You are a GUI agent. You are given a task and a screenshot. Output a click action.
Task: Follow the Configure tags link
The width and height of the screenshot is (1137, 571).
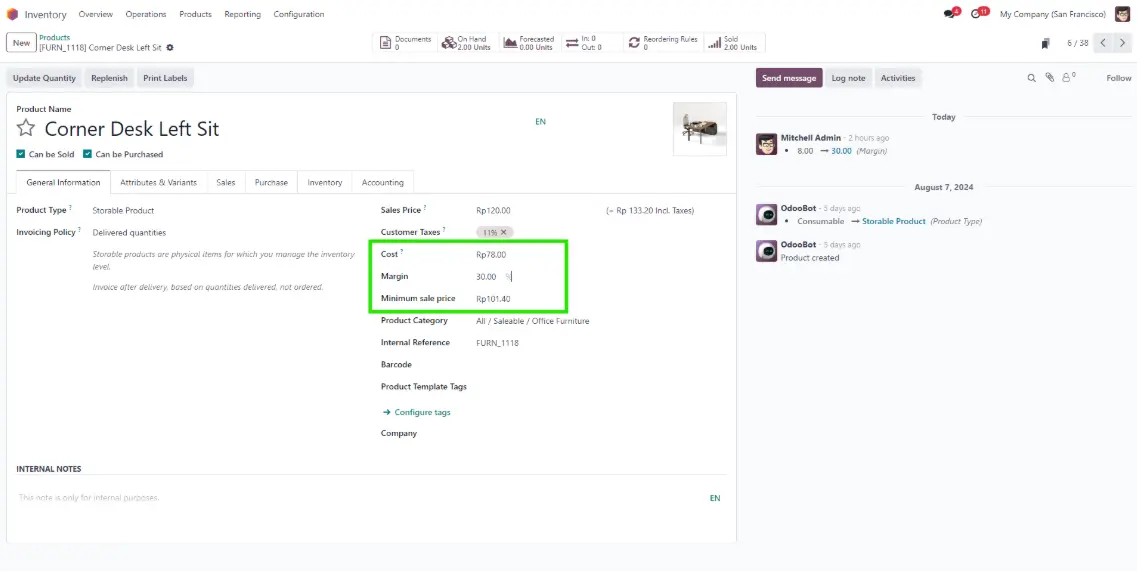click(422, 412)
